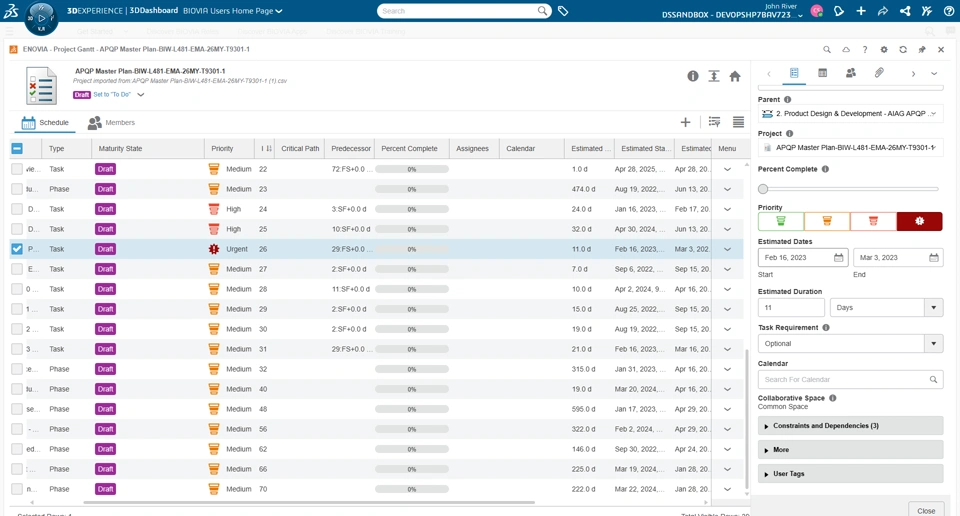Click info icon next to Percent Complete
The height and width of the screenshot is (516, 960).
(825, 169)
